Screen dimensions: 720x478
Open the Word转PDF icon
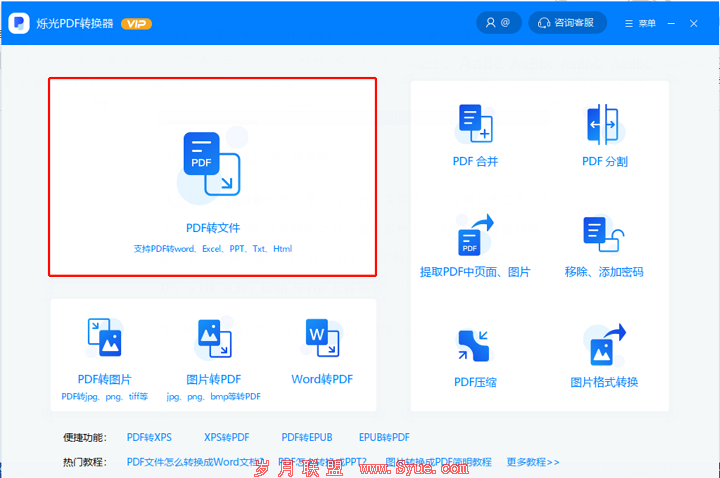tap(322, 337)
